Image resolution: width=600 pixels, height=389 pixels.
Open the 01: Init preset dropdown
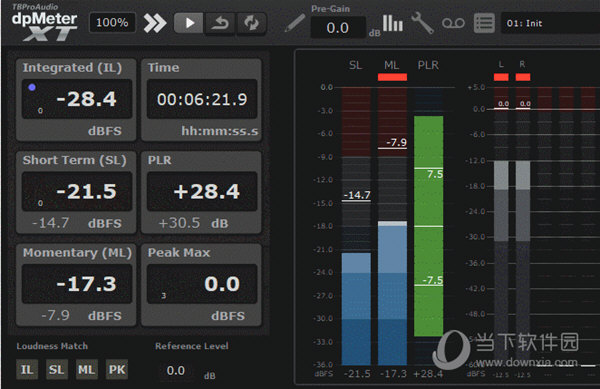(550, 23)
